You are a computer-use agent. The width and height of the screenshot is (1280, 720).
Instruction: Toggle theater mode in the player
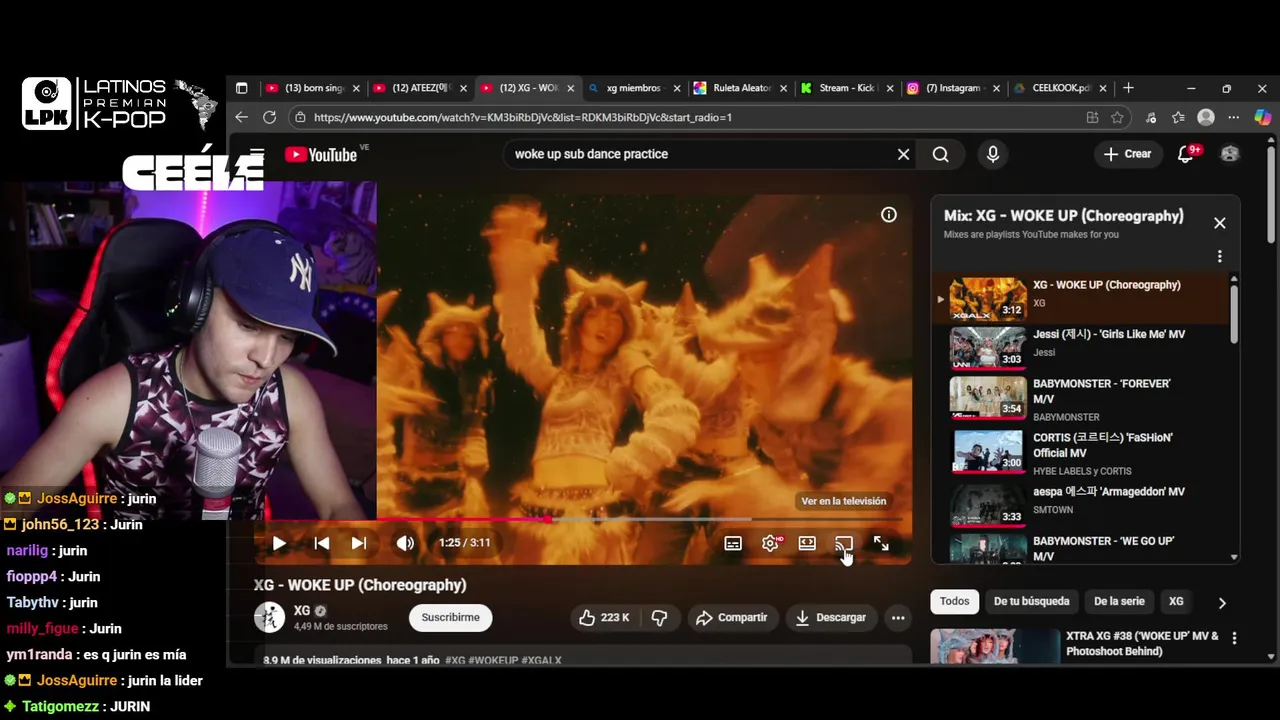pyautogui.click(x=807, y=543)
